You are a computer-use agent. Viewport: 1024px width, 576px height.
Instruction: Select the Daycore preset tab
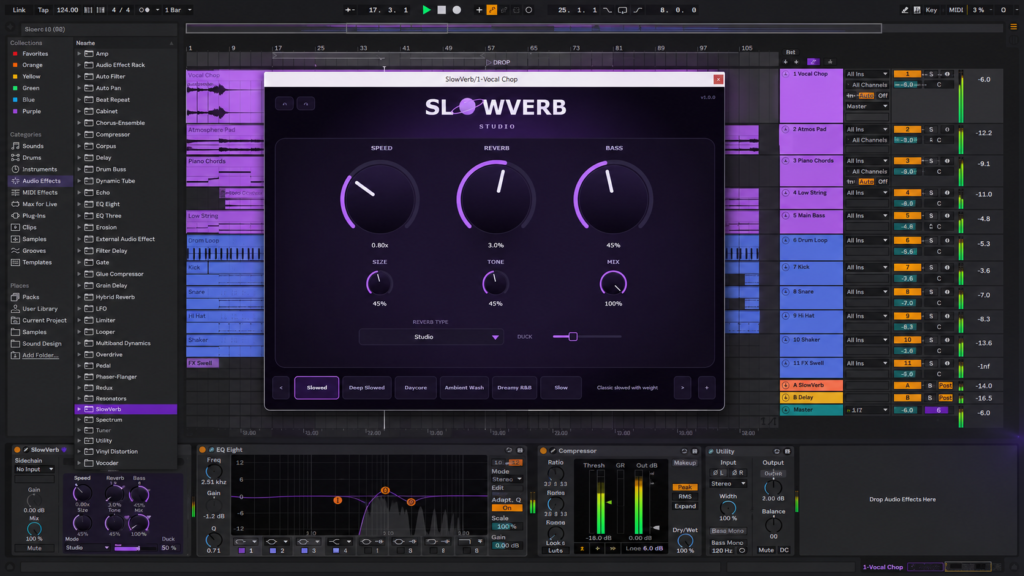point(415,387)
